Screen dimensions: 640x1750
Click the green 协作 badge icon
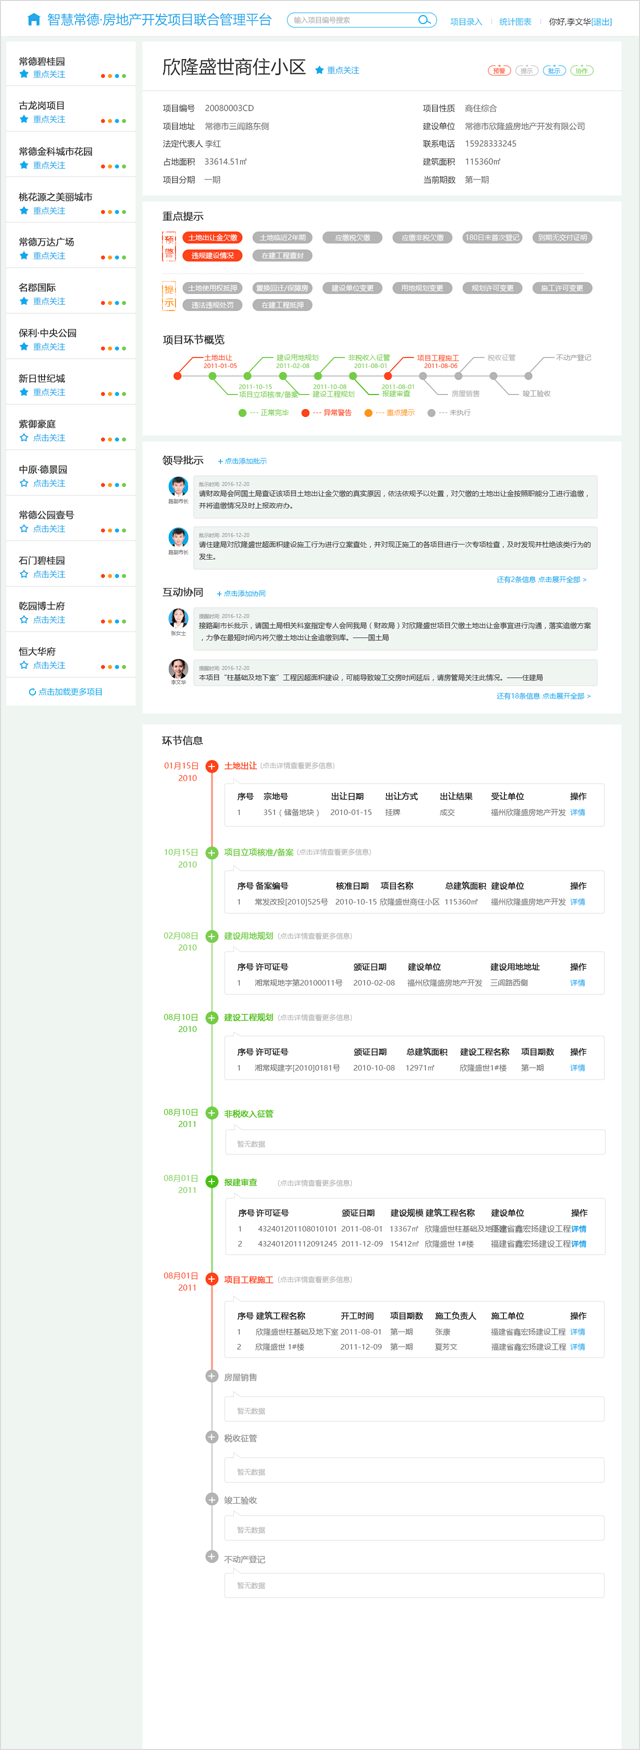coord(582,71)
